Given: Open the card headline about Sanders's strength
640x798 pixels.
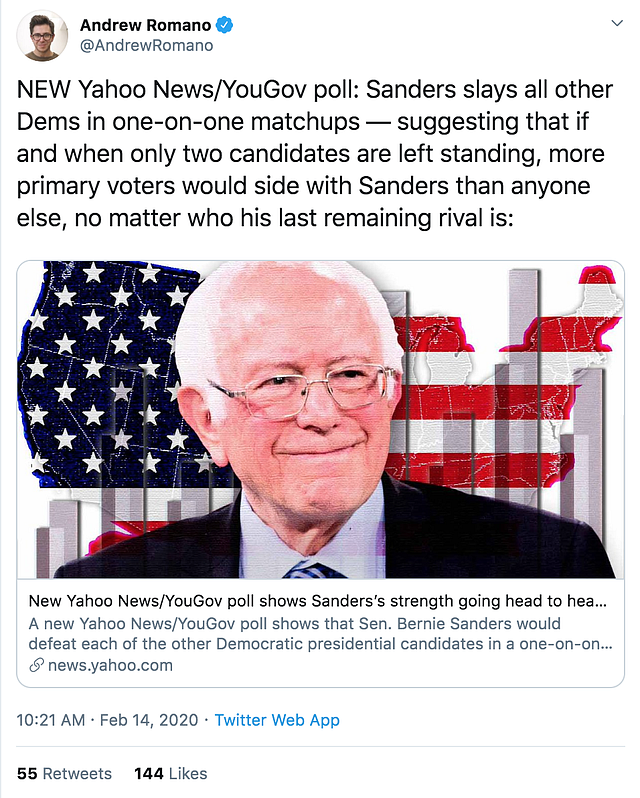Looking at the screenshot, I should pyautogui.click(x=317, y=602).
